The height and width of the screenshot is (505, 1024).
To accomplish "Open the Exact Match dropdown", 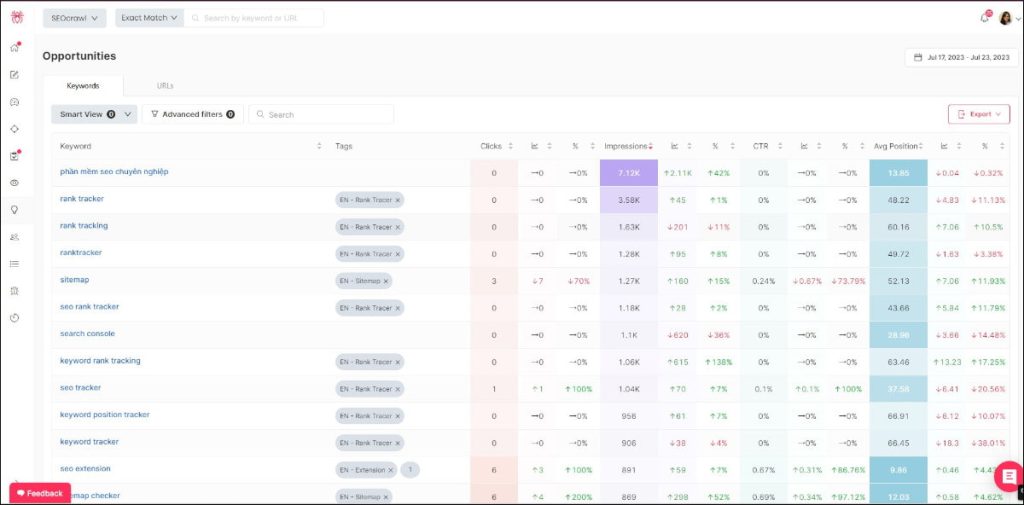I will (149, 18).
